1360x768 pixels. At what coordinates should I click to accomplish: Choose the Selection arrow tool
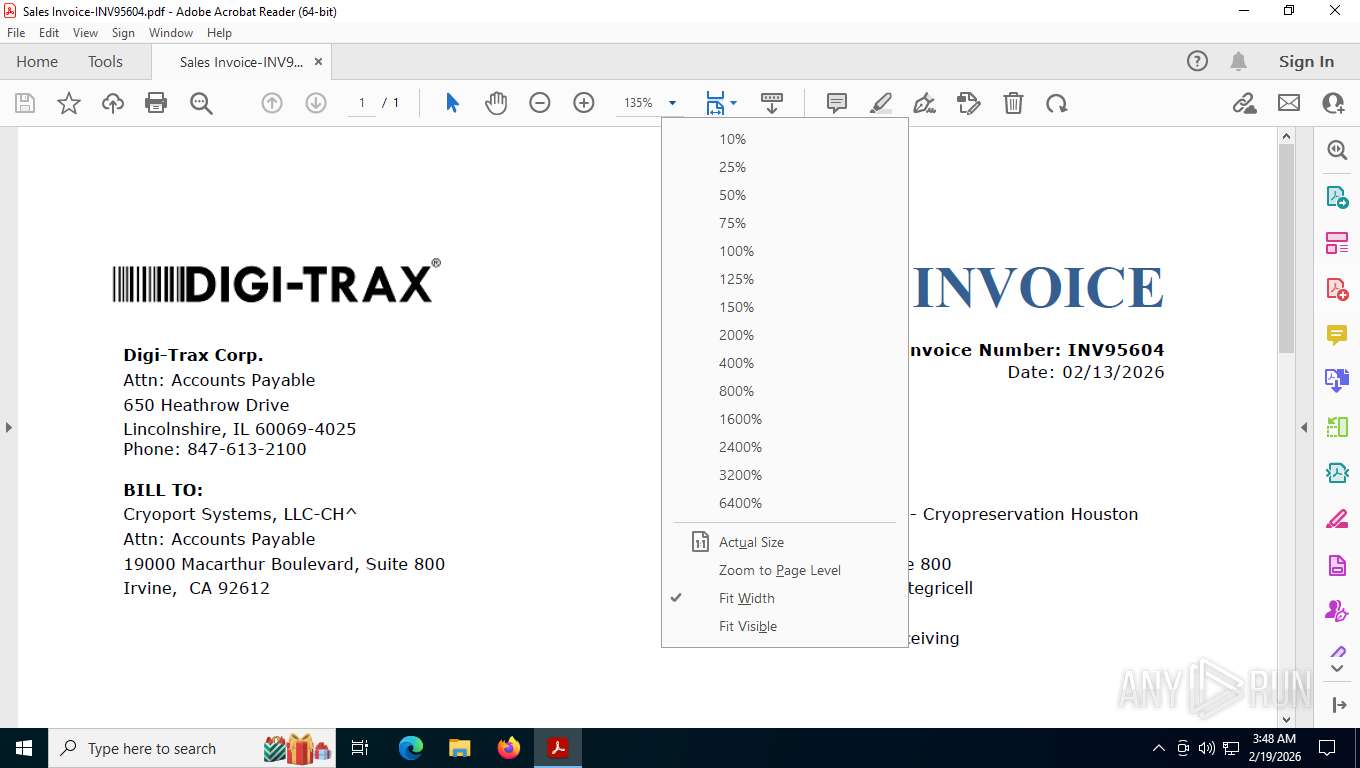[x=452, y=103]
